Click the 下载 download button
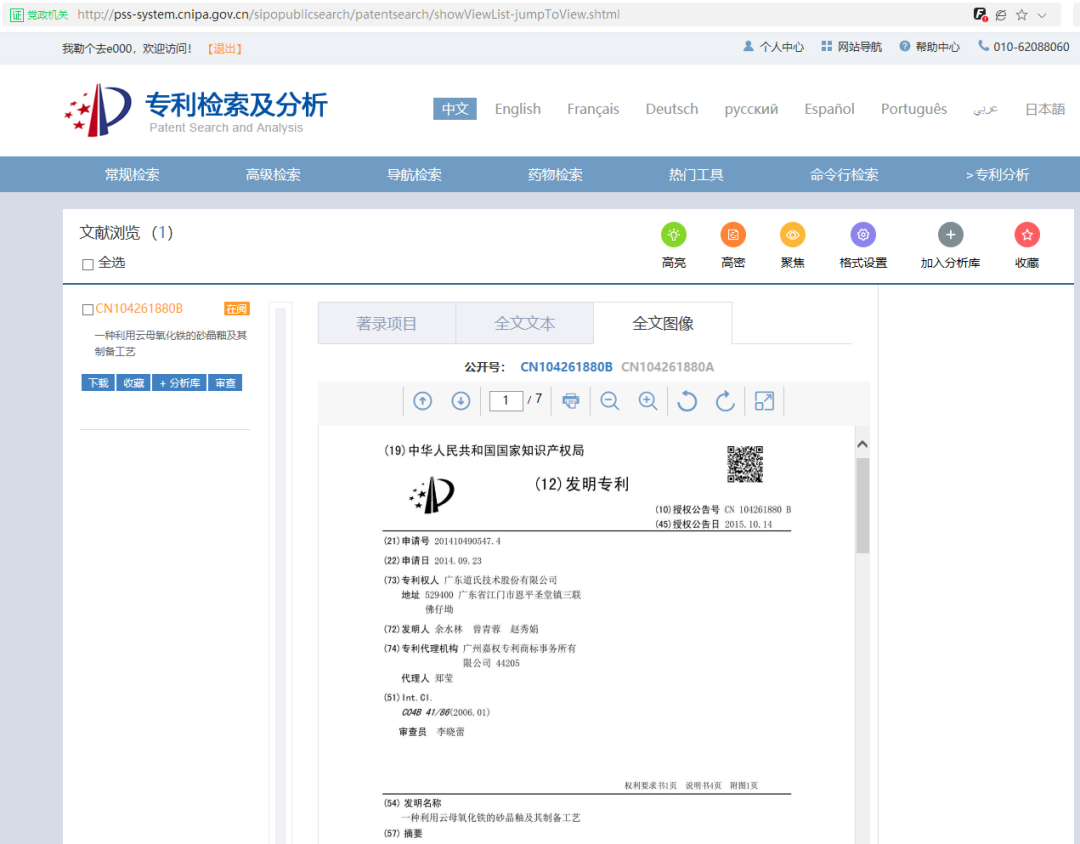 (97, 382)
